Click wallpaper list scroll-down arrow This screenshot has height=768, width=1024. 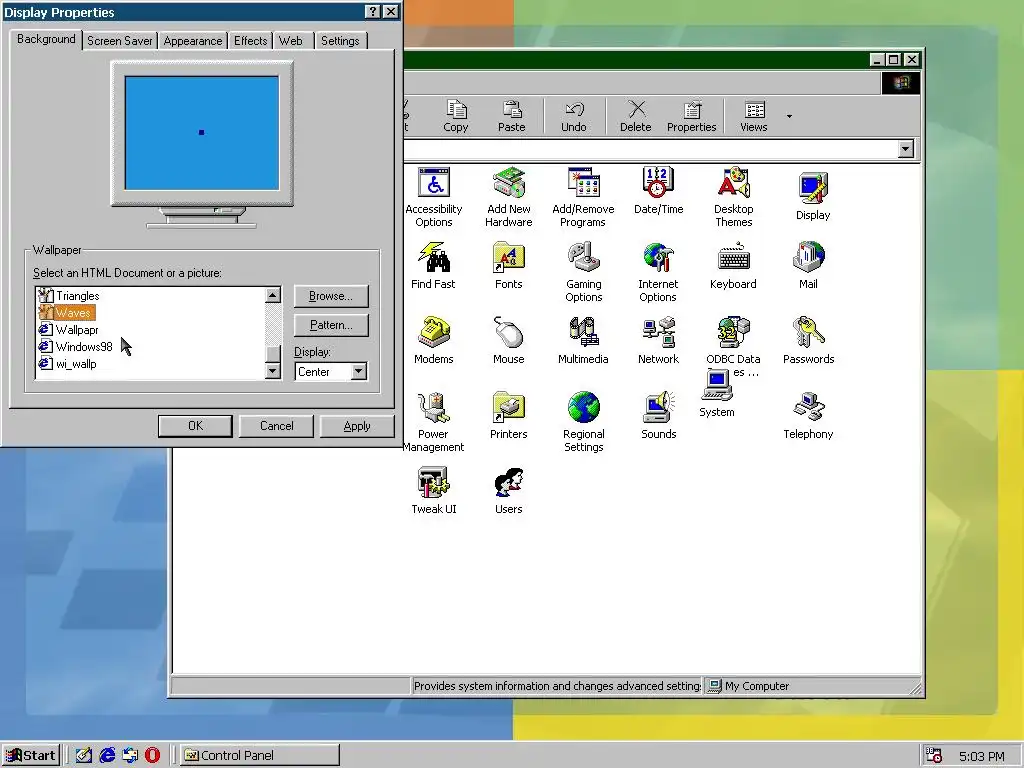[273, 371]
